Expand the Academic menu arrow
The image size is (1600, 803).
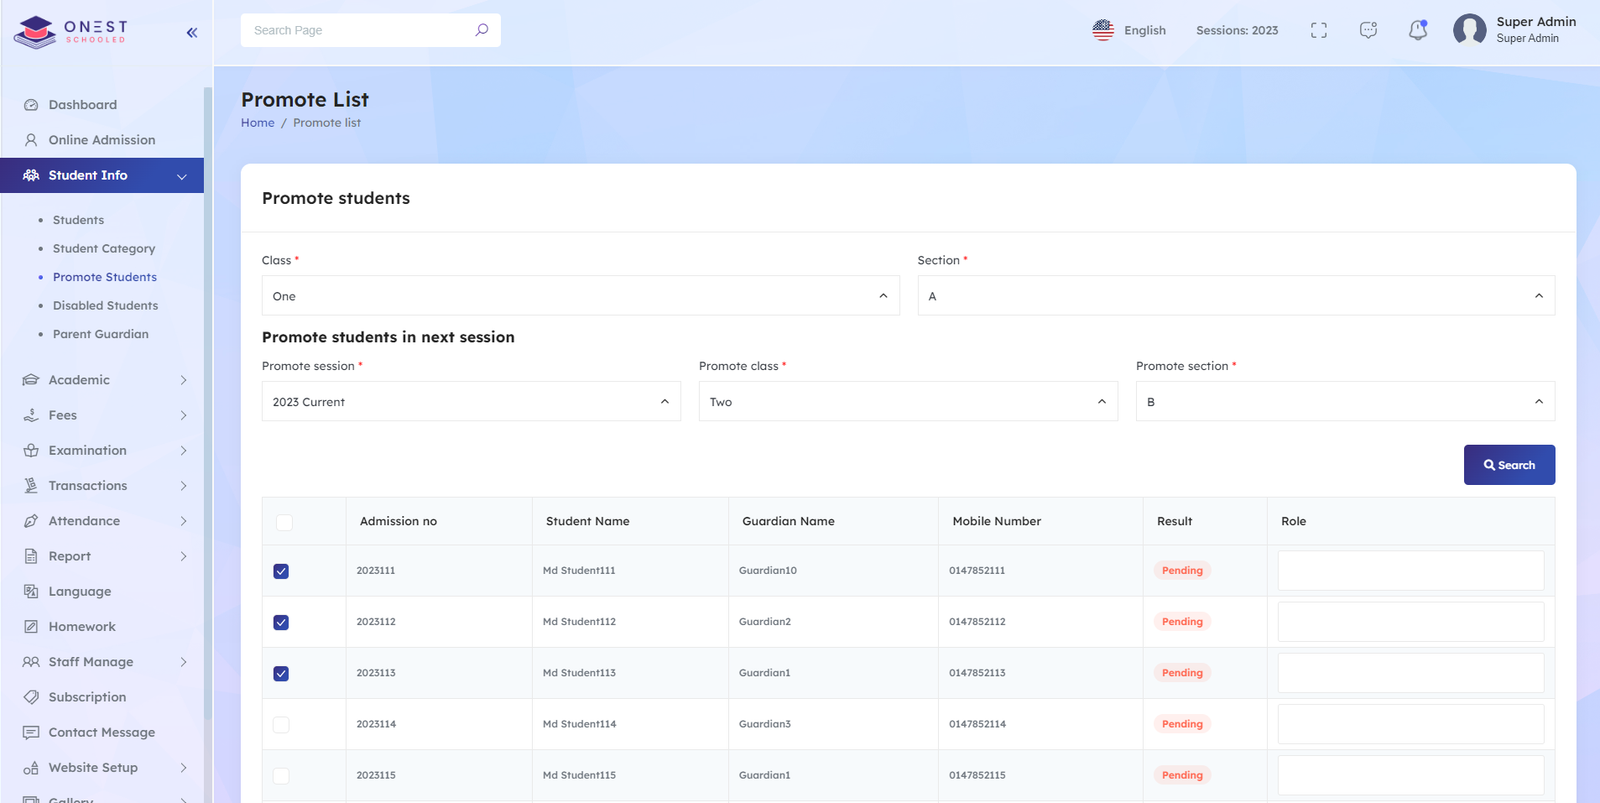pos(183,380)
